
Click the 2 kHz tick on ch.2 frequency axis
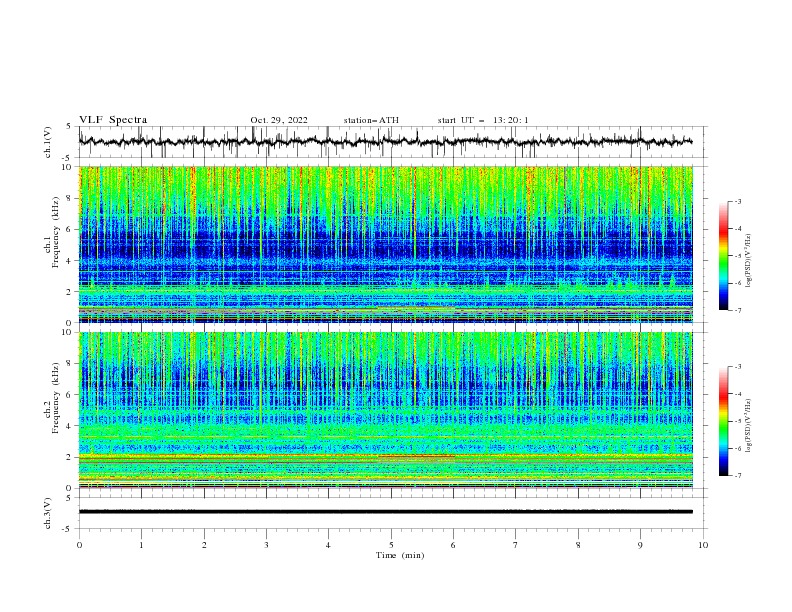coord(70,457)
